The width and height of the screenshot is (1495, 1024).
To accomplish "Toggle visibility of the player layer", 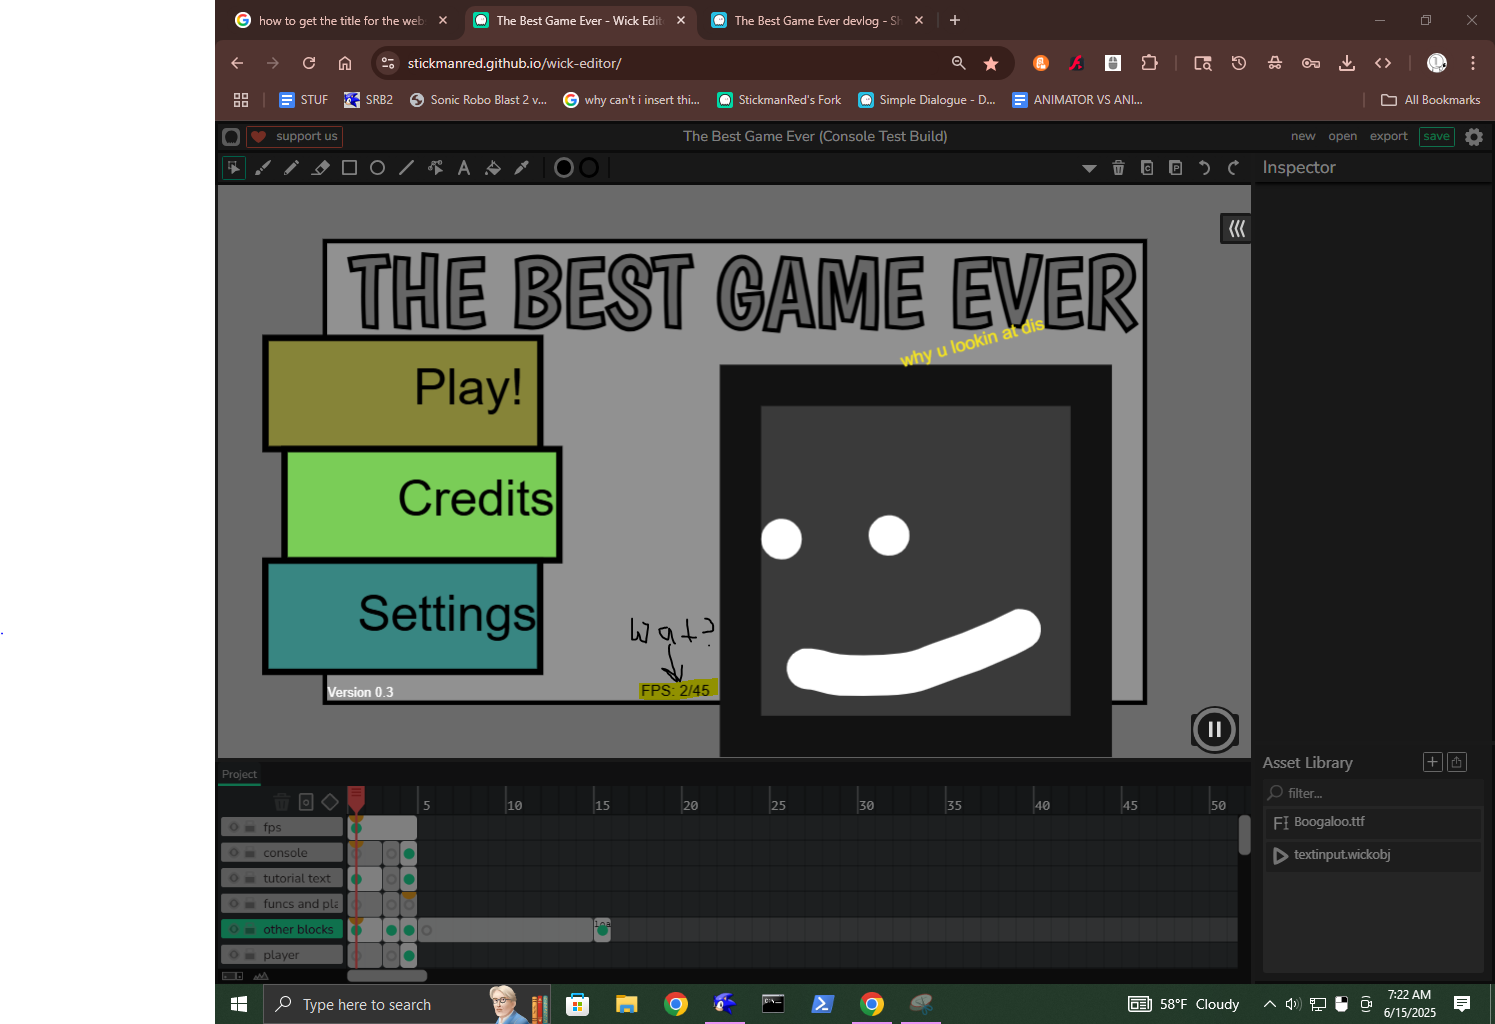I will (x=234, y=955).
